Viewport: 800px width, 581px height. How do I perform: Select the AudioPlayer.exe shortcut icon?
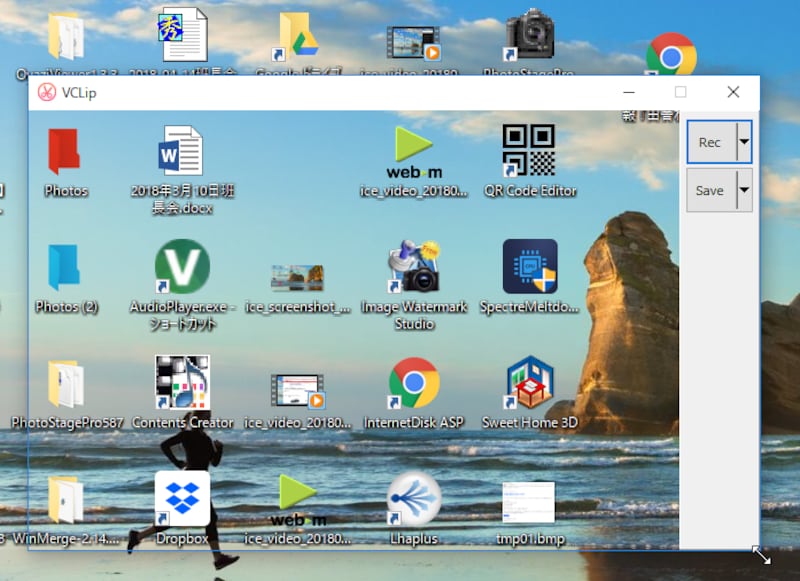[182, 266]
